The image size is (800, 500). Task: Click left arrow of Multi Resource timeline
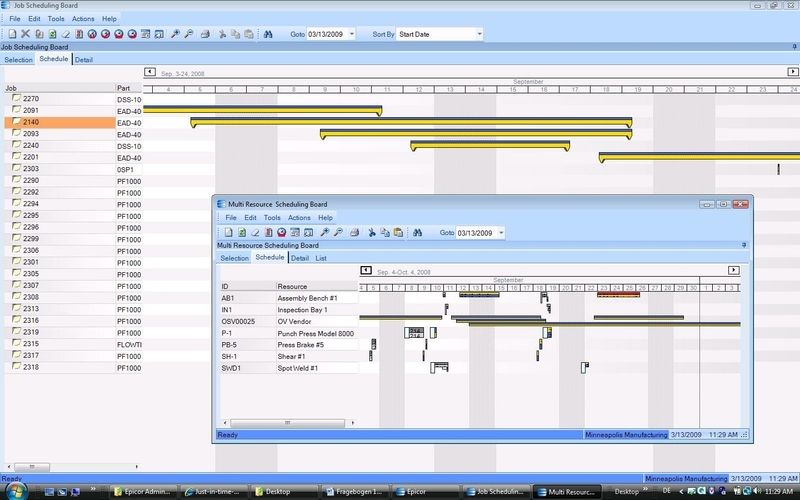(367, 270)
